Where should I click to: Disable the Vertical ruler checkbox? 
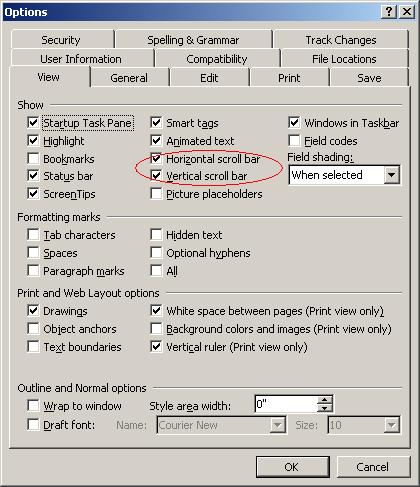(x=156, y=347)
